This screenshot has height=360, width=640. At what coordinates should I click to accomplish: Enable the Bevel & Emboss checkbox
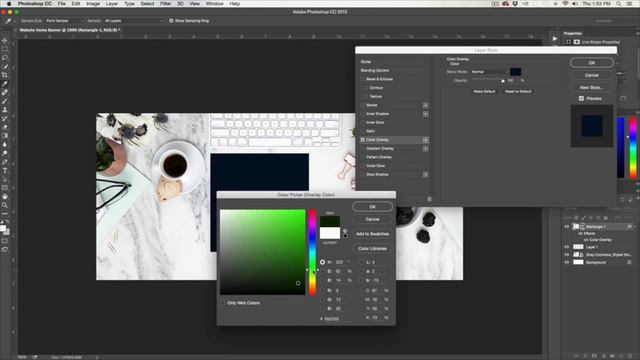[362, 79]
